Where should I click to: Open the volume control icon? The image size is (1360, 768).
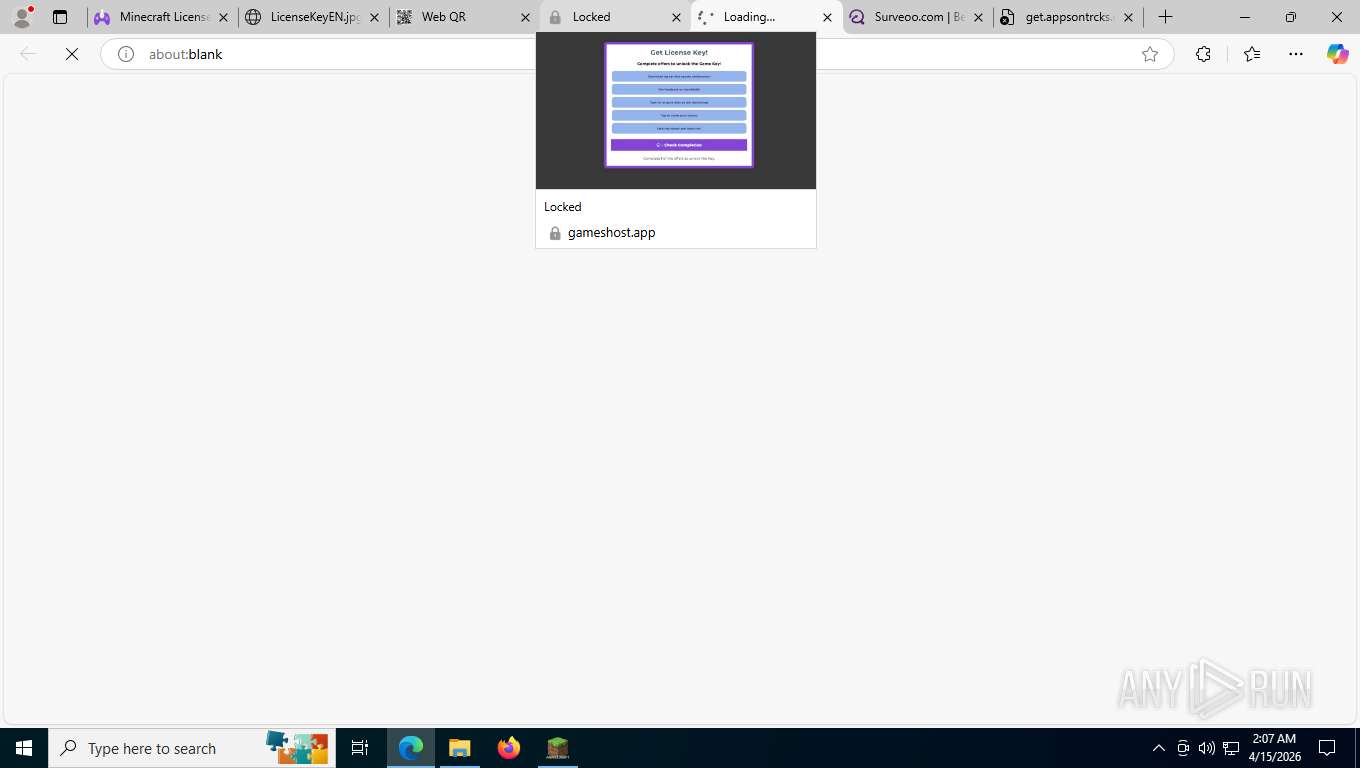tap(1207, 748)
